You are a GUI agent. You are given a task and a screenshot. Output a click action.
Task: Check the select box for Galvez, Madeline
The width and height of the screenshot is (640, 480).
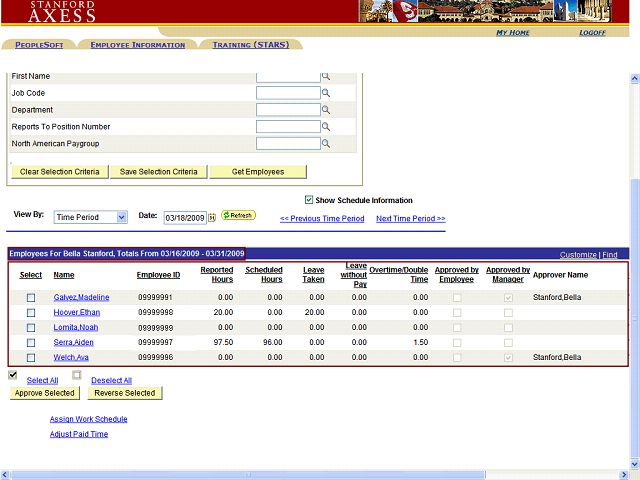click(x=31, y=298)
